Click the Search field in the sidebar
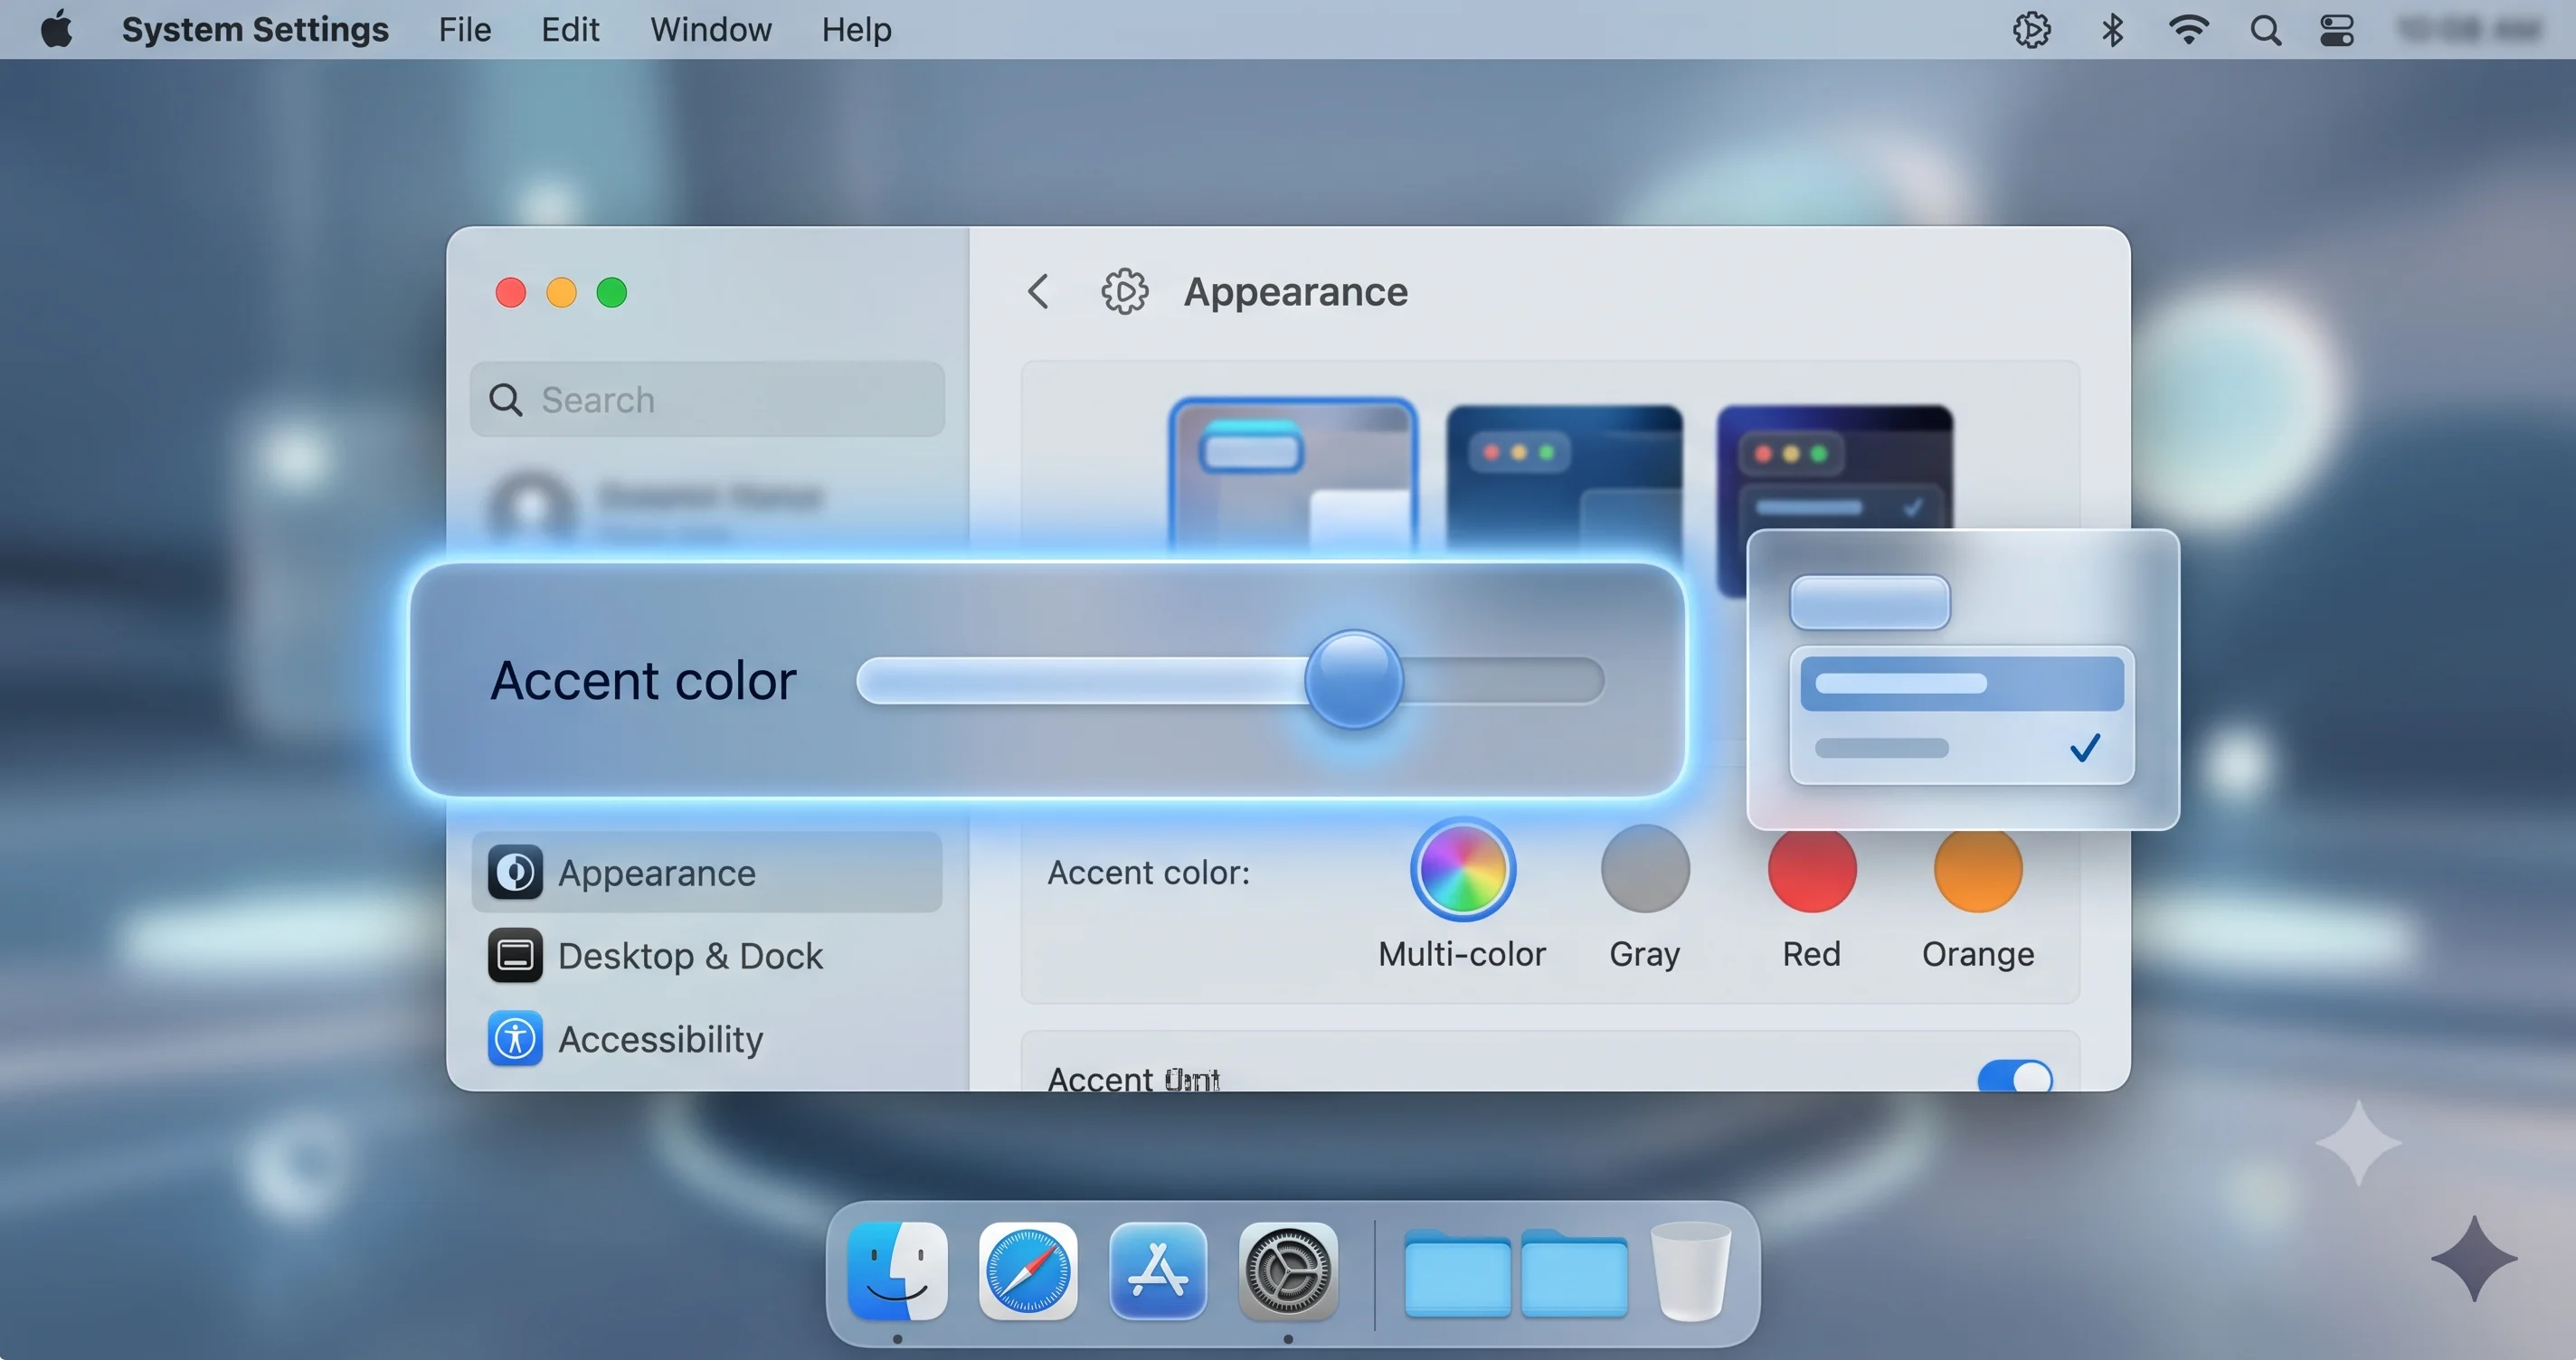 click(707, 399)
